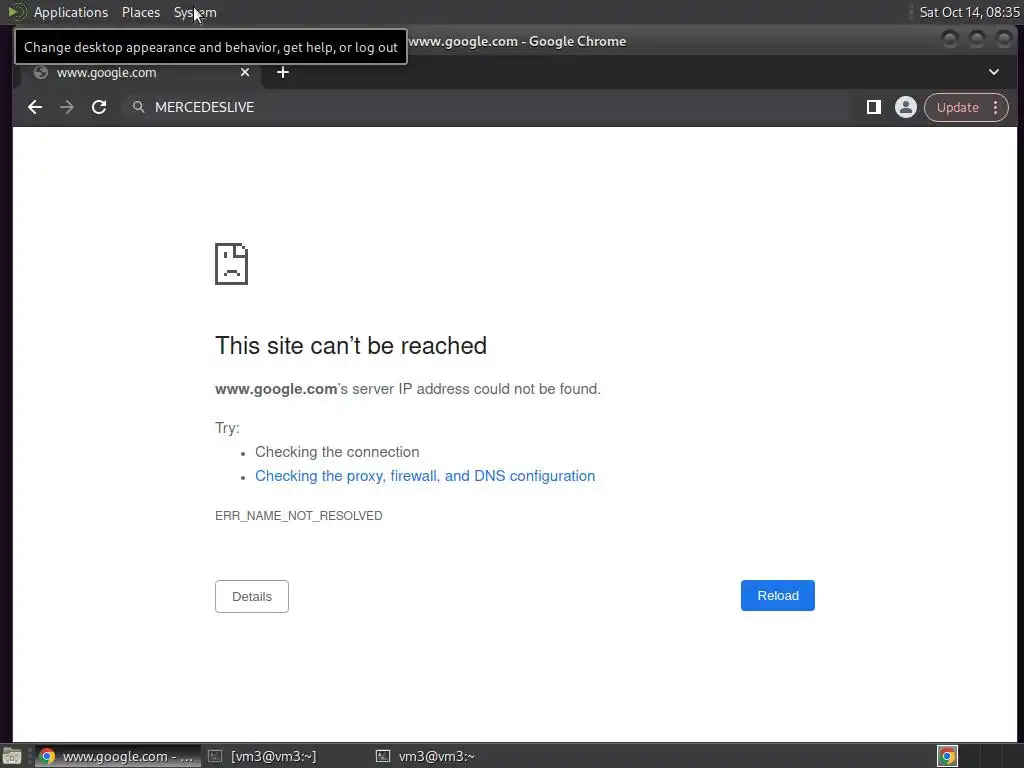Click the 'This site can't be reached' heading
Screen dimensions: 1024x768
(x=351, y=345)
